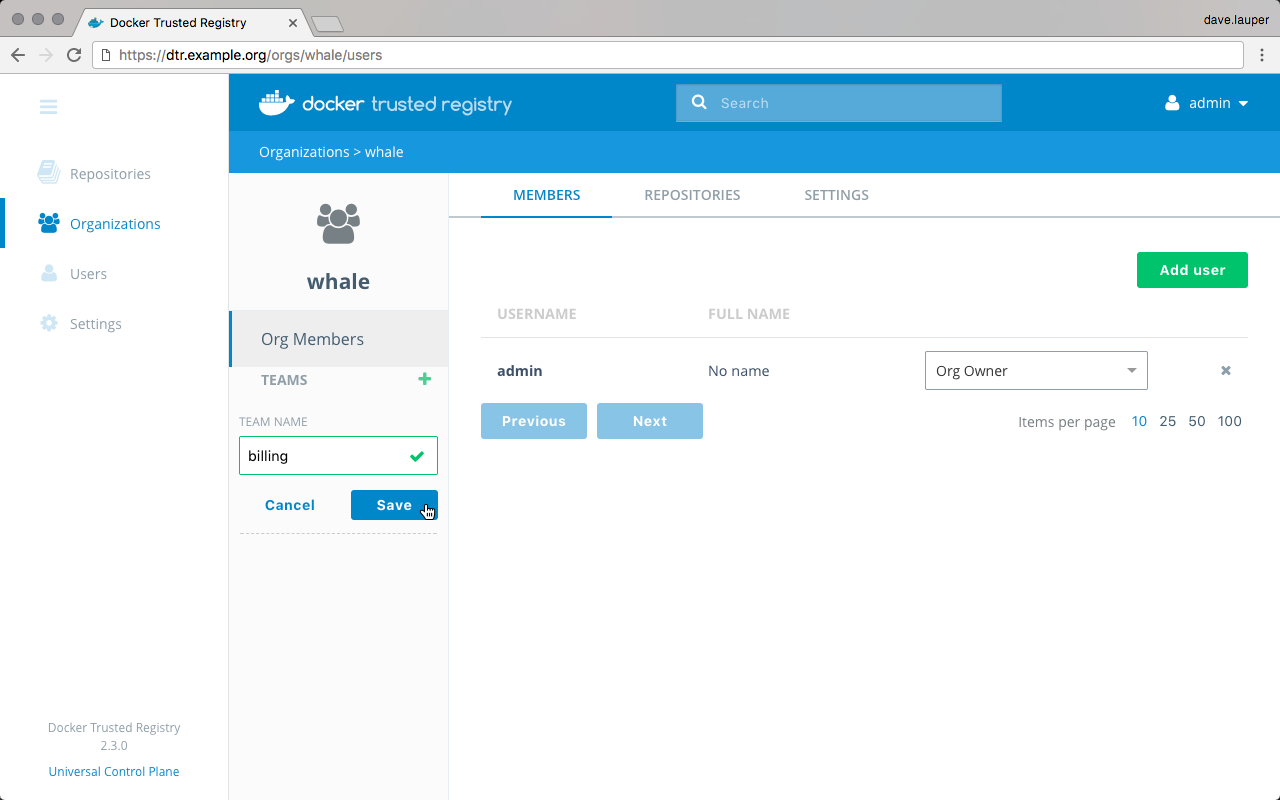Click the Docker Trusted Registry logo
This screenshot has height=800, width=1280.
[x=385, y=103]
